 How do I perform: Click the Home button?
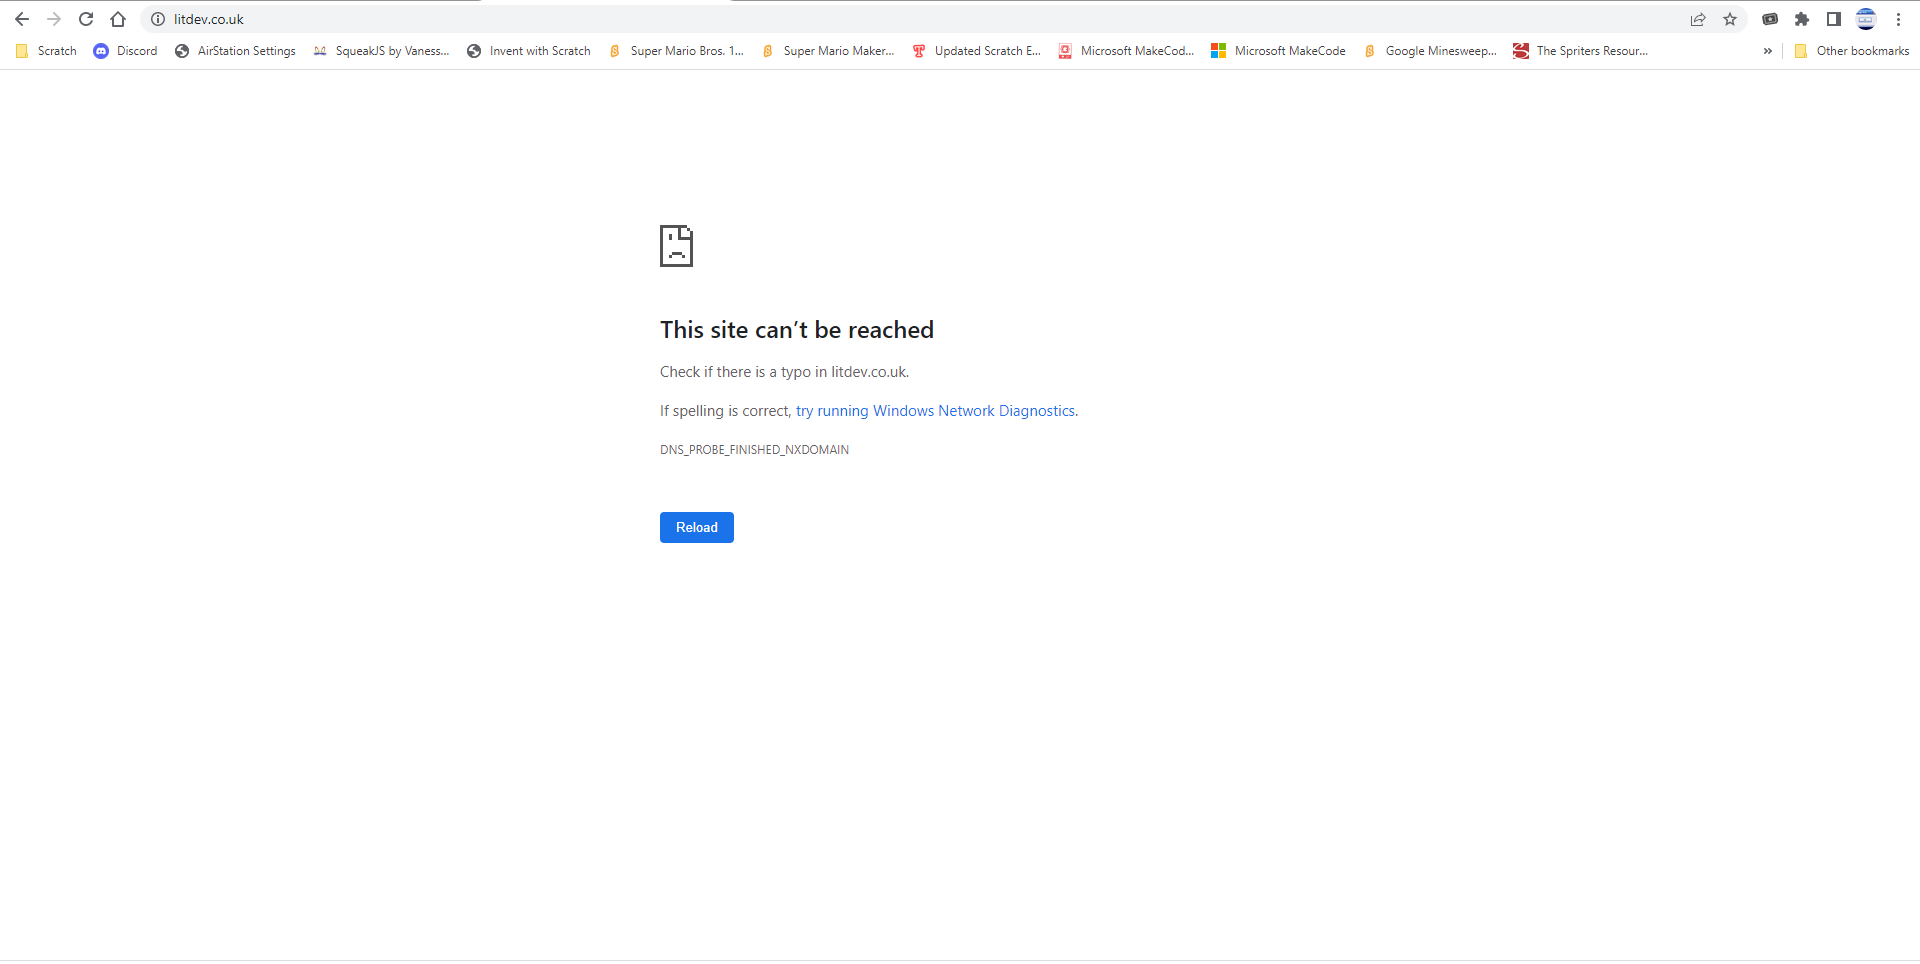[118, 18]
